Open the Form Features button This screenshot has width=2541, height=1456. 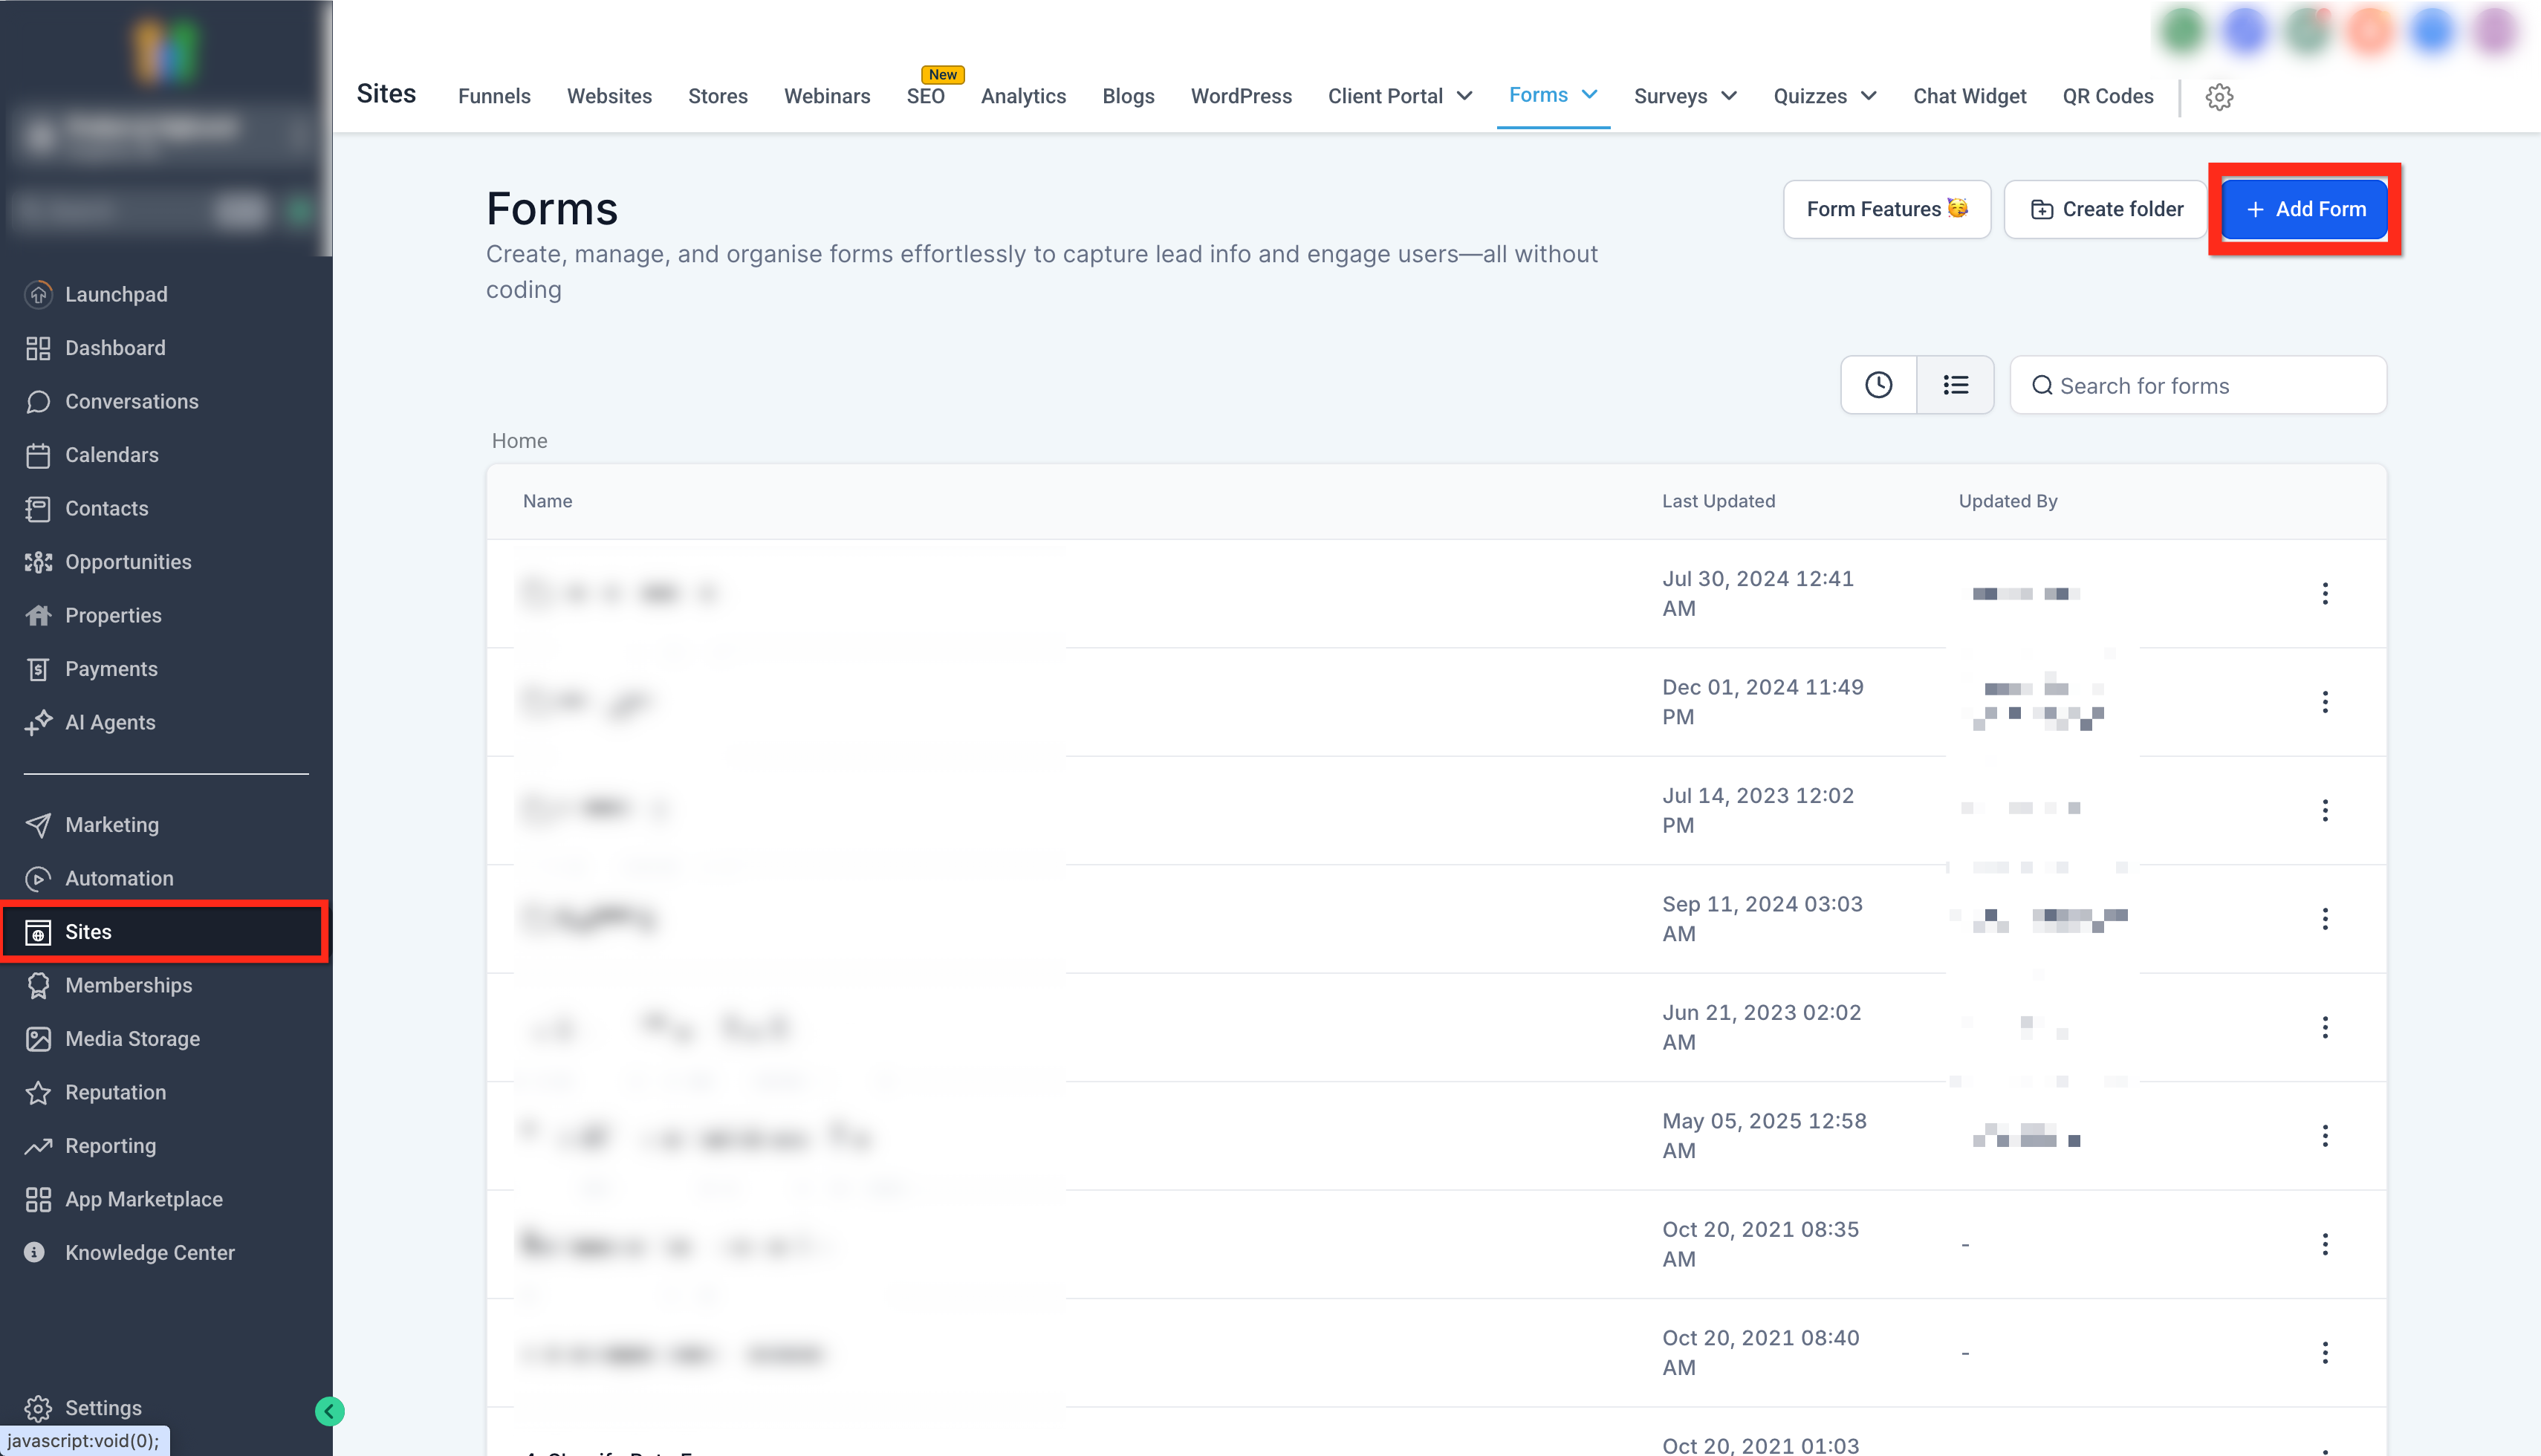click(1886, 209)
